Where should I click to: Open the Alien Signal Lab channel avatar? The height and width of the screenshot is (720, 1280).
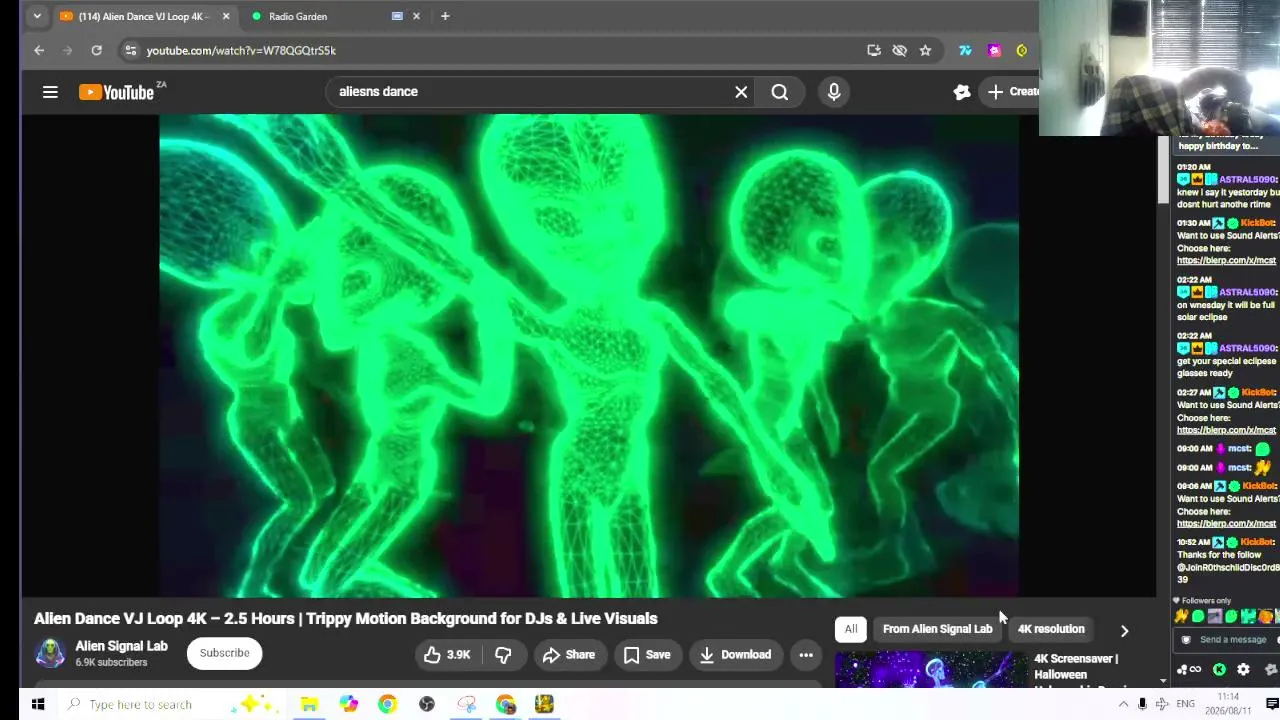[x=50, y=653]
